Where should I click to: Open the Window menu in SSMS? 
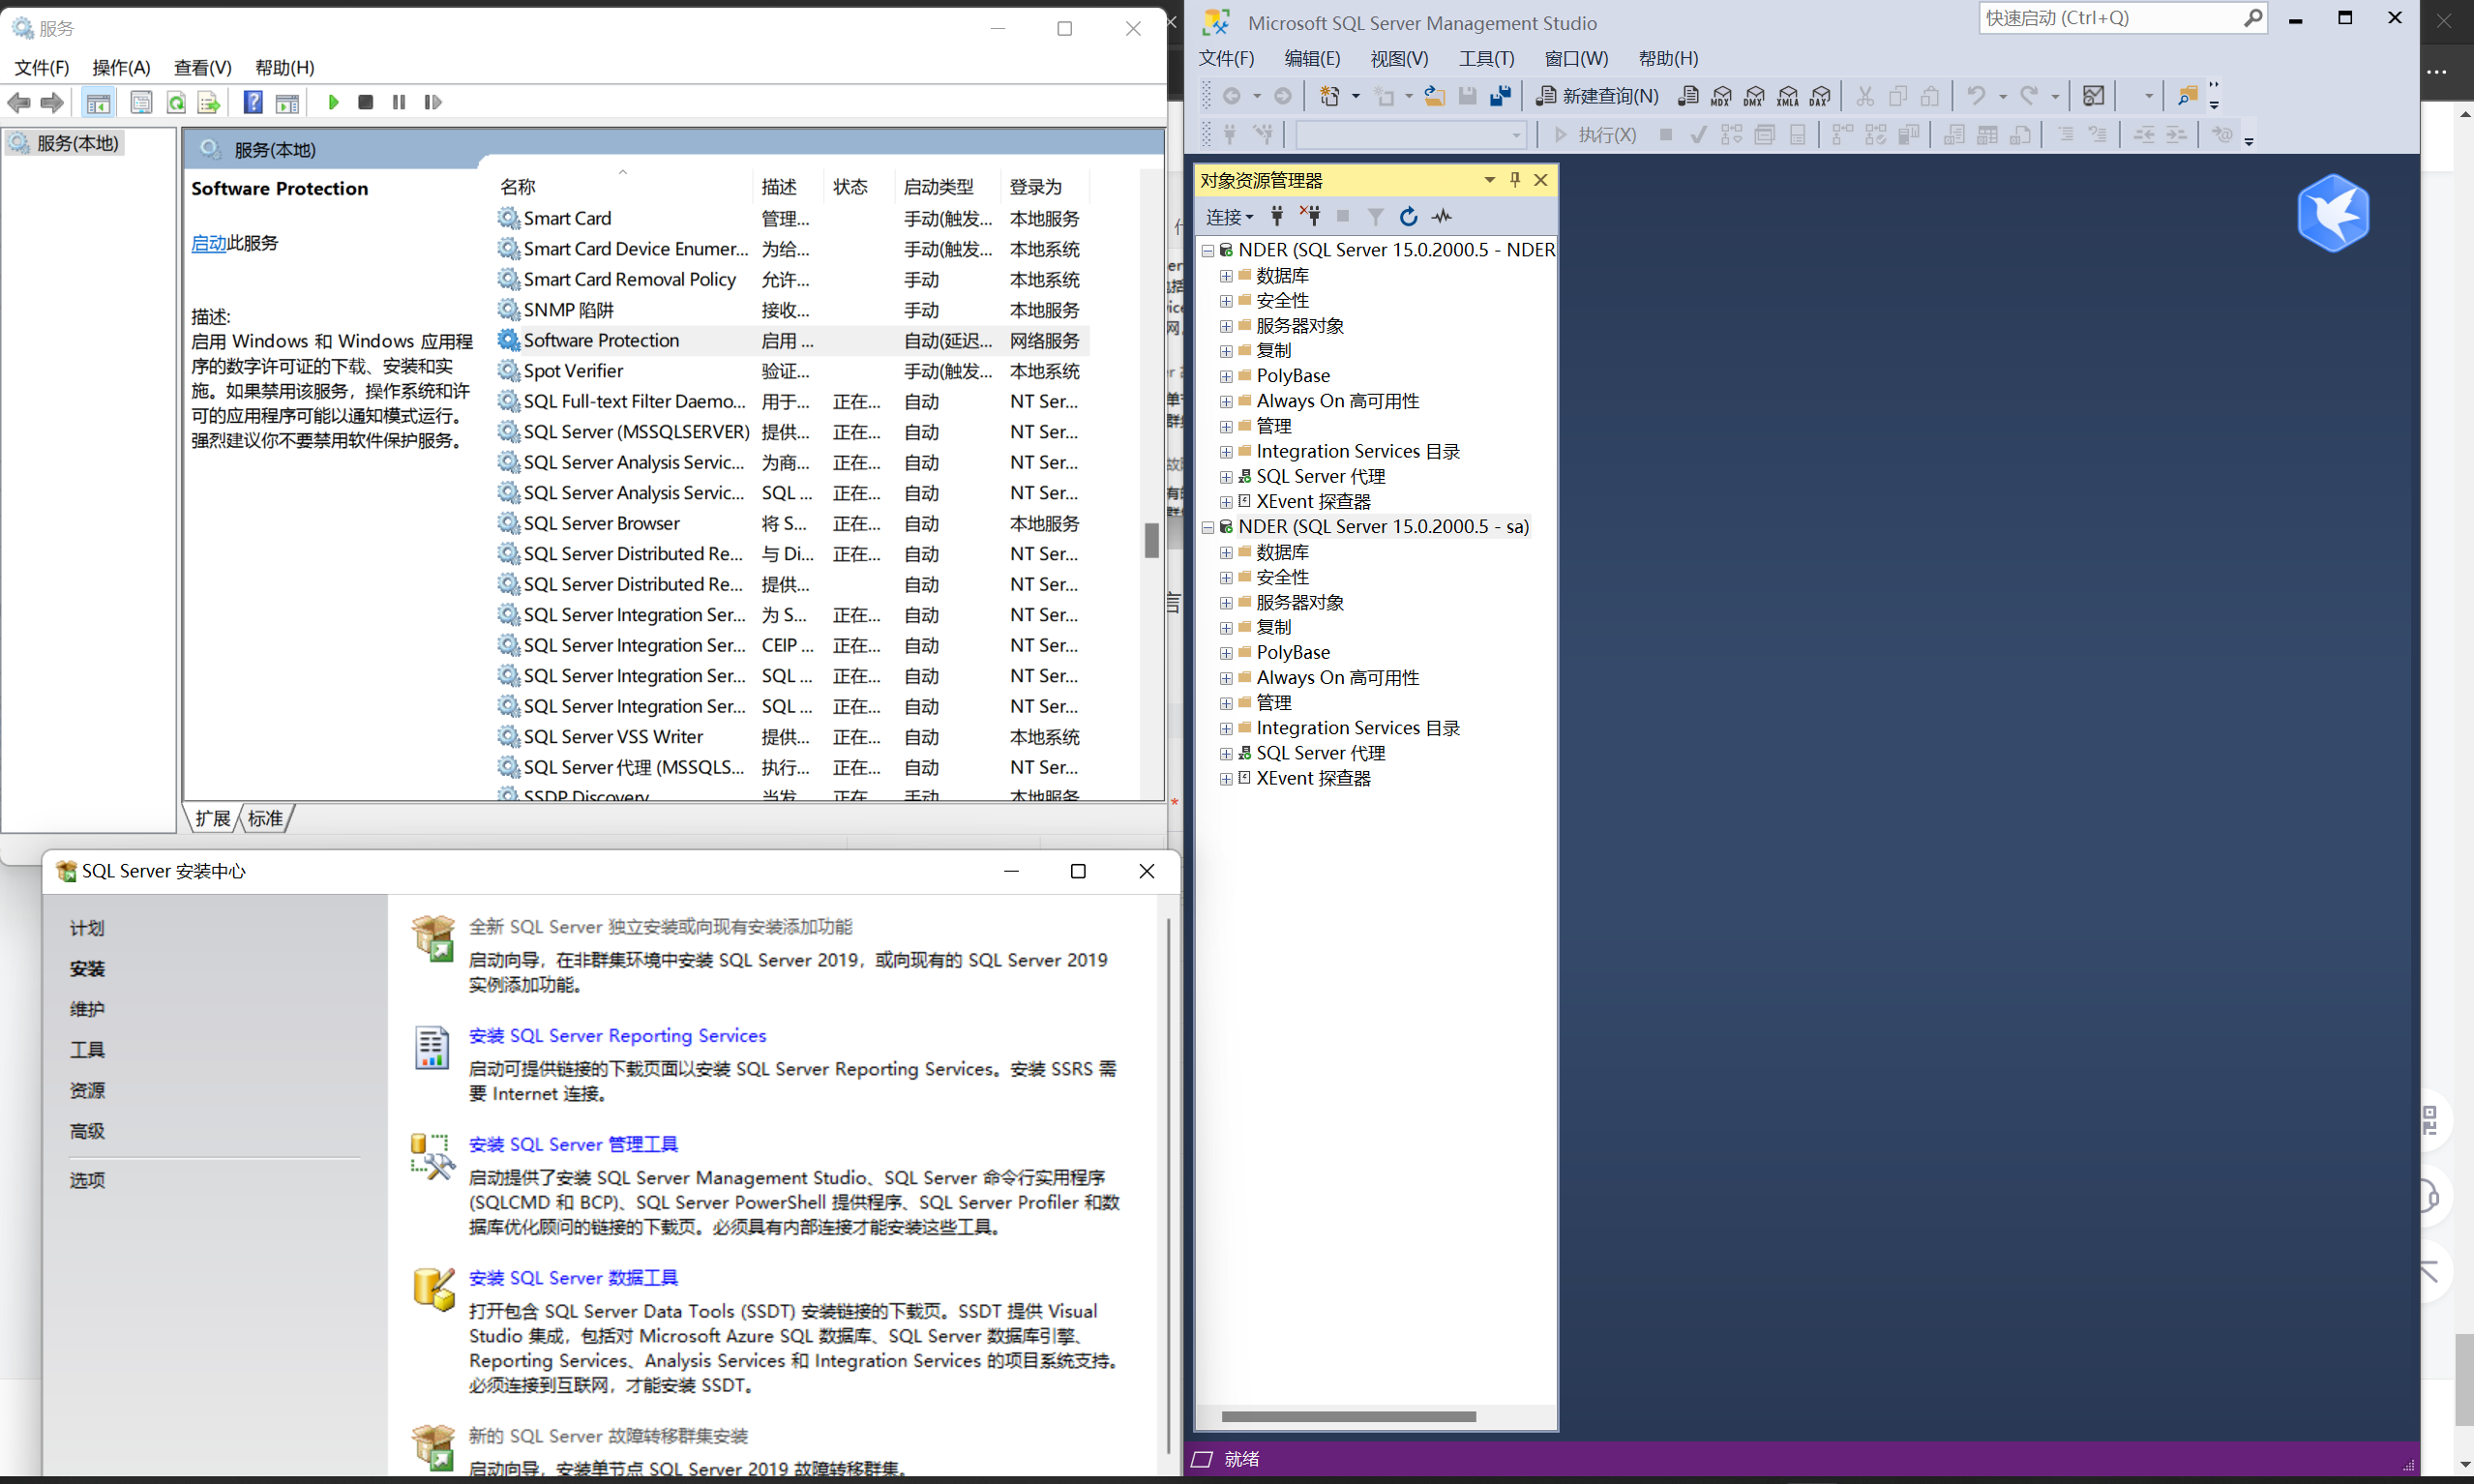[1576, 58]
